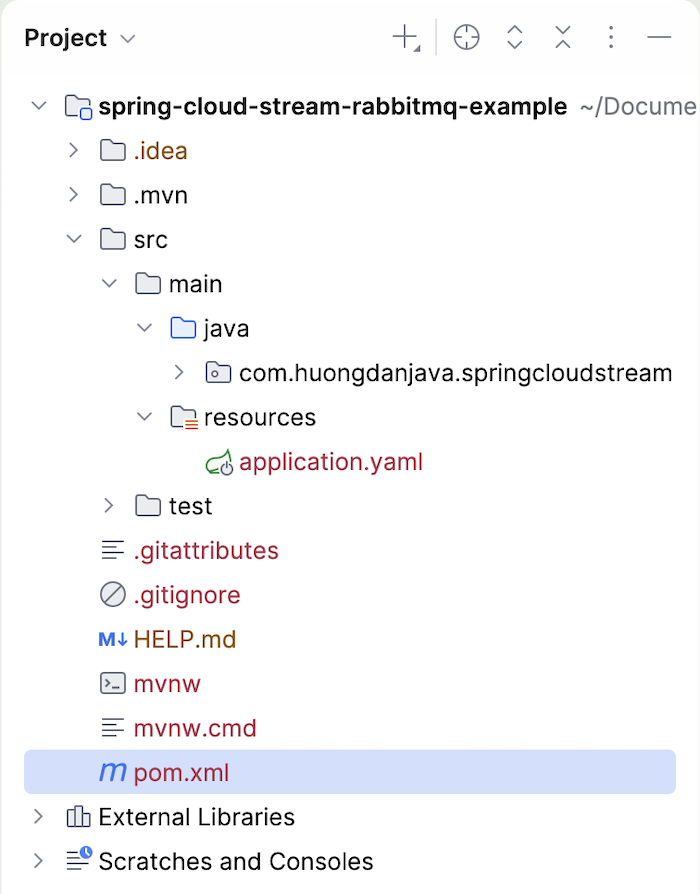
Task: Click the Markdown icon beside HELP.md
Action: [x=113, y=639]
